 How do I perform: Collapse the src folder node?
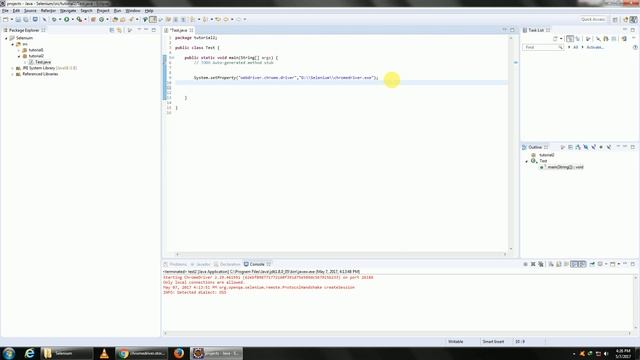[x=13, y=44]
